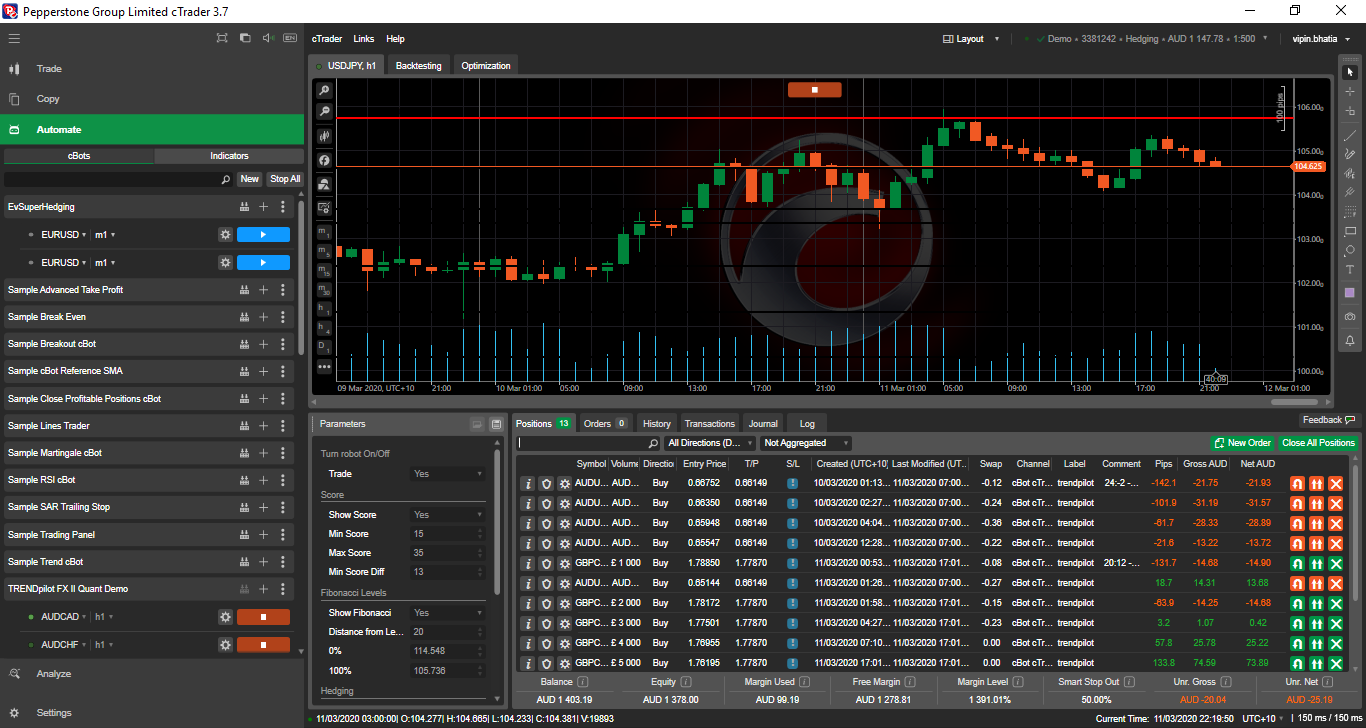Open the Links menu
The height and width of the screenshot is (728, 1366).
point(364,39)
